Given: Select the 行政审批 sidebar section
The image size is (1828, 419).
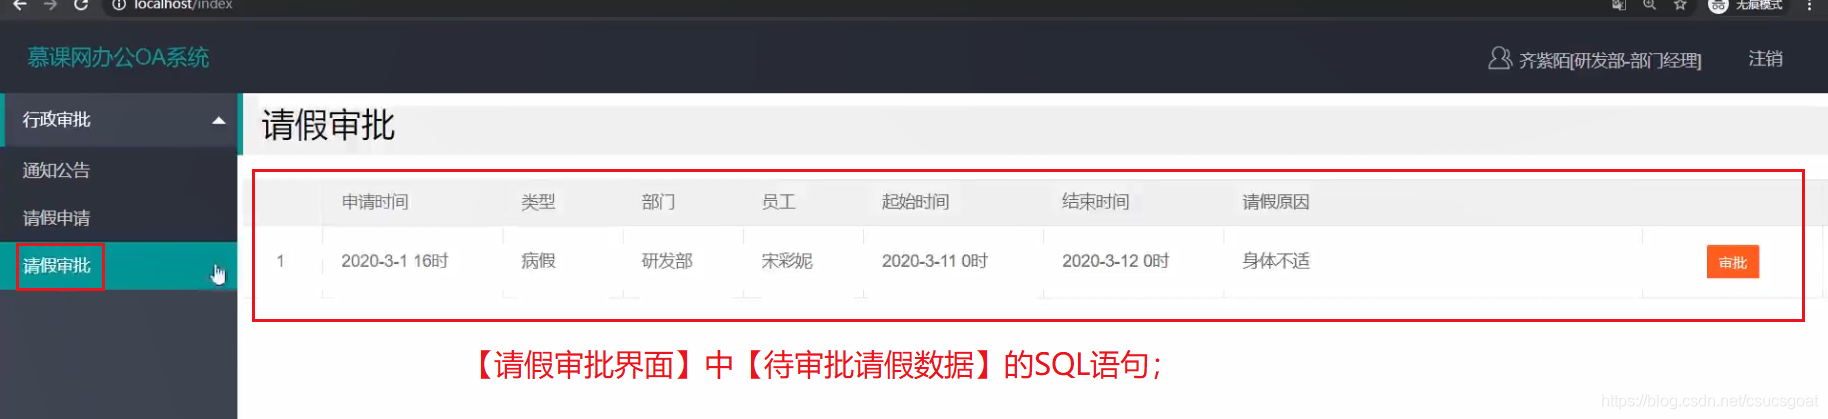Looking at the screenshot, I should 120,120.
